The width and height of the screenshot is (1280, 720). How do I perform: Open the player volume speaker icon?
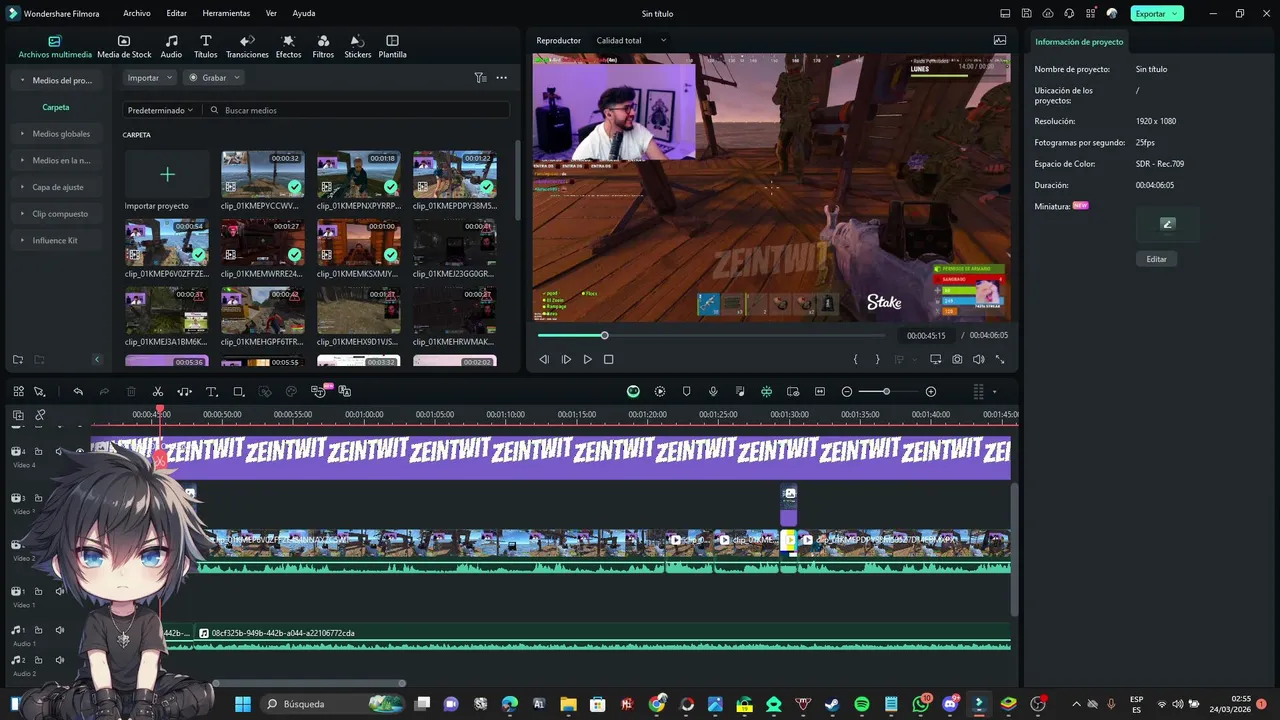[978, 359]
